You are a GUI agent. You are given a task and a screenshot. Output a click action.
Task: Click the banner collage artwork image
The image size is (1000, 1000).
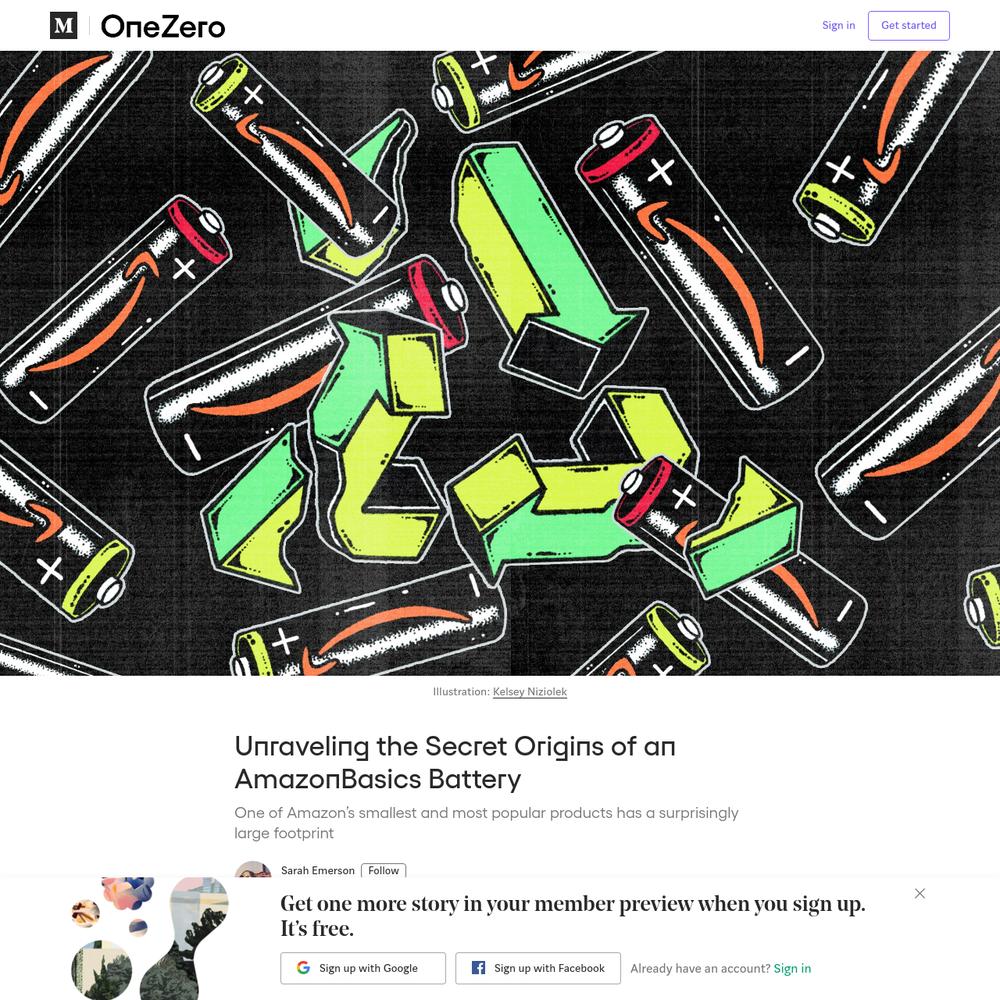click(x=150, y=938)
